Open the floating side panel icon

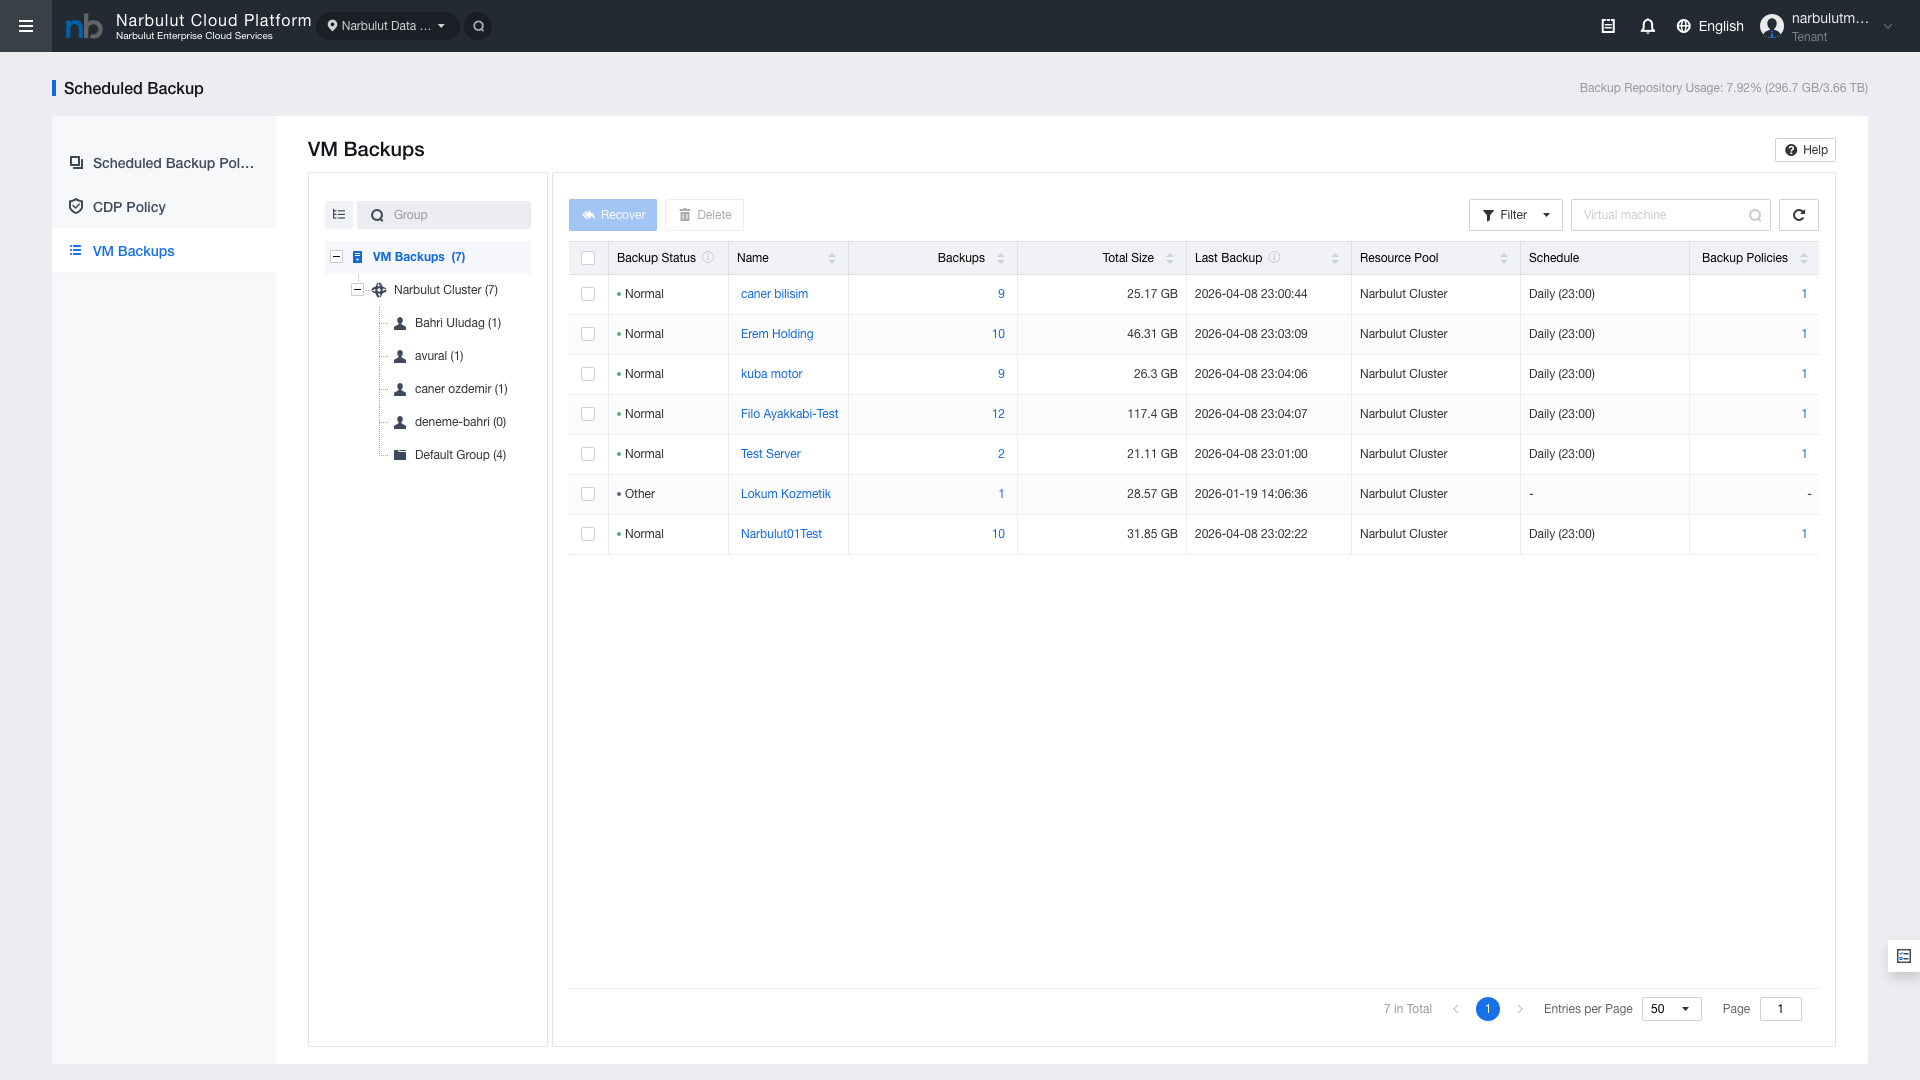pyautogui.click(x=1904, y=956)
